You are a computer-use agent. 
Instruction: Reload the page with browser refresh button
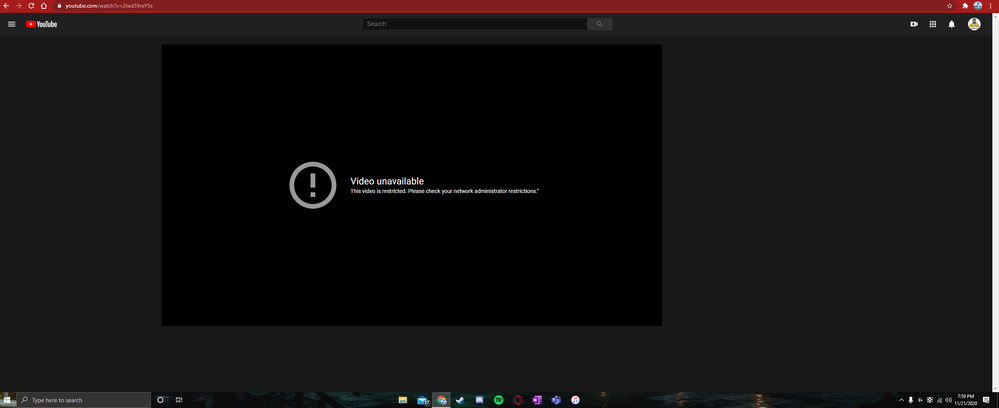click(x=31, y=6)
